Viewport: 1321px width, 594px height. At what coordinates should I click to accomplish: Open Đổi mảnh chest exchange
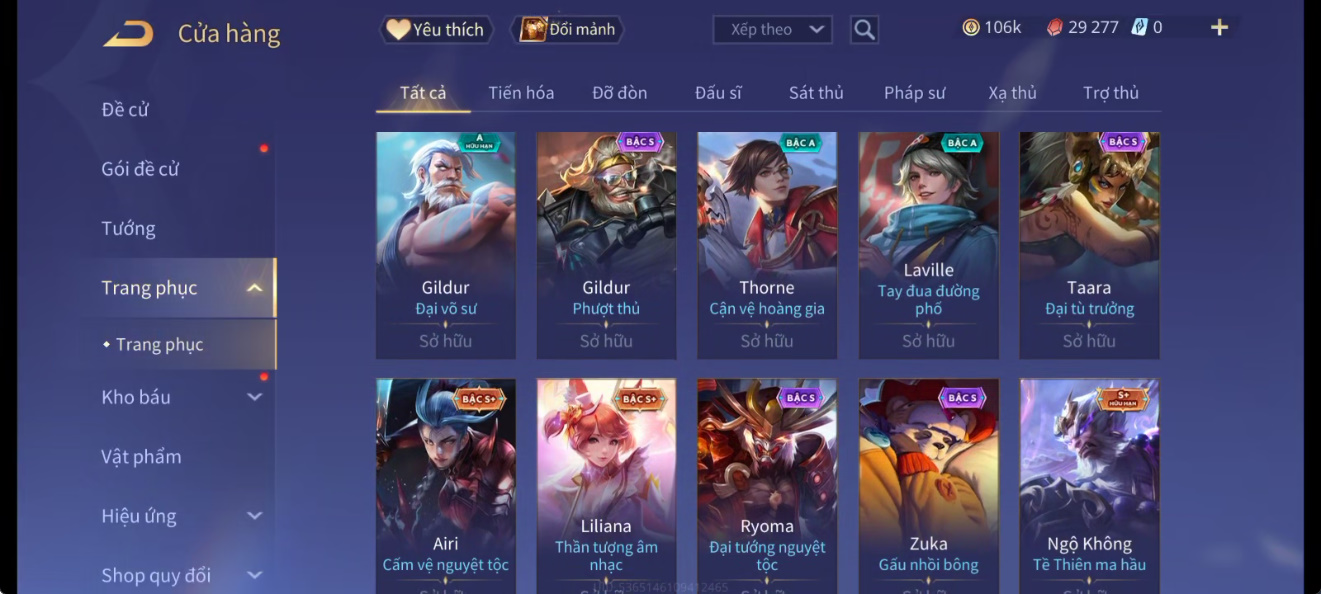[x=567, y=30]
